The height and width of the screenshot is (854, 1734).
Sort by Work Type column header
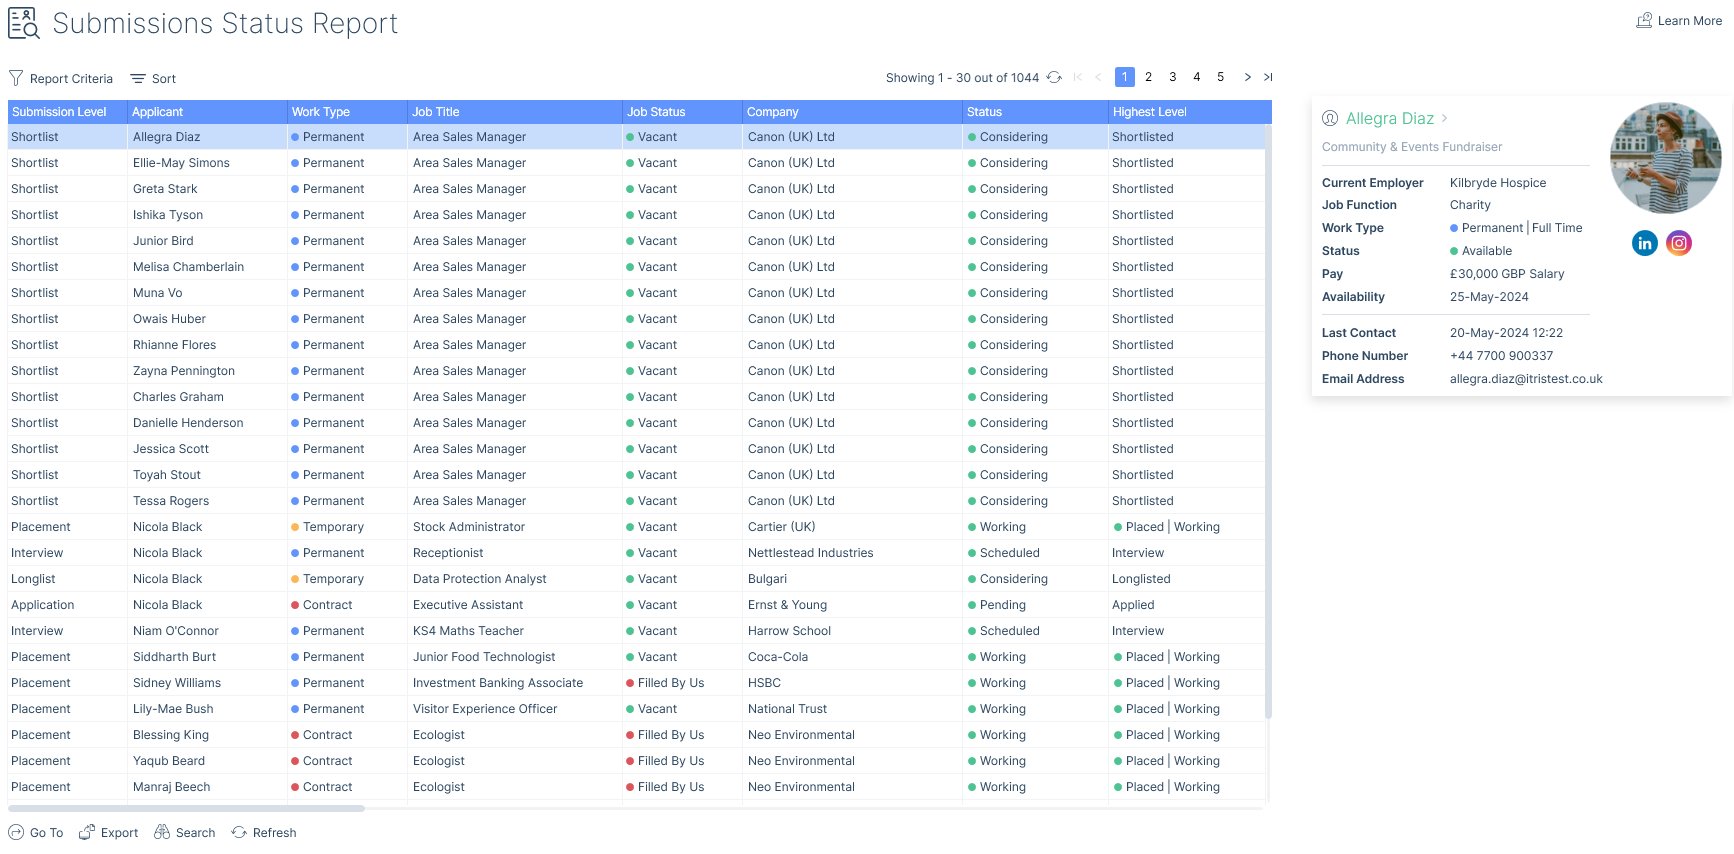click(x=348, y=112)
